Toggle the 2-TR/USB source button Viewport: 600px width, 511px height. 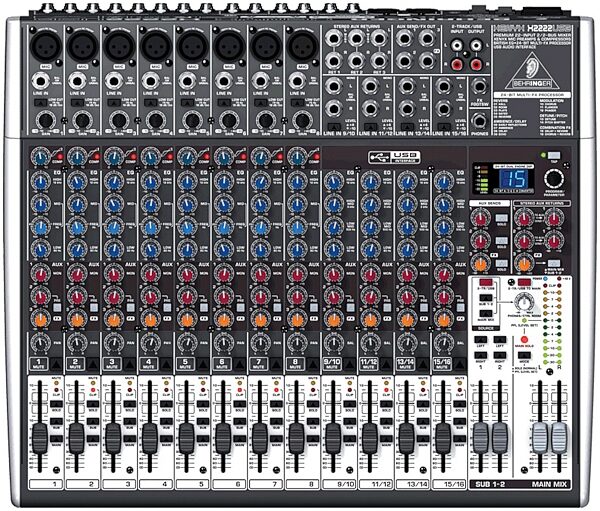tap(486, 283)
